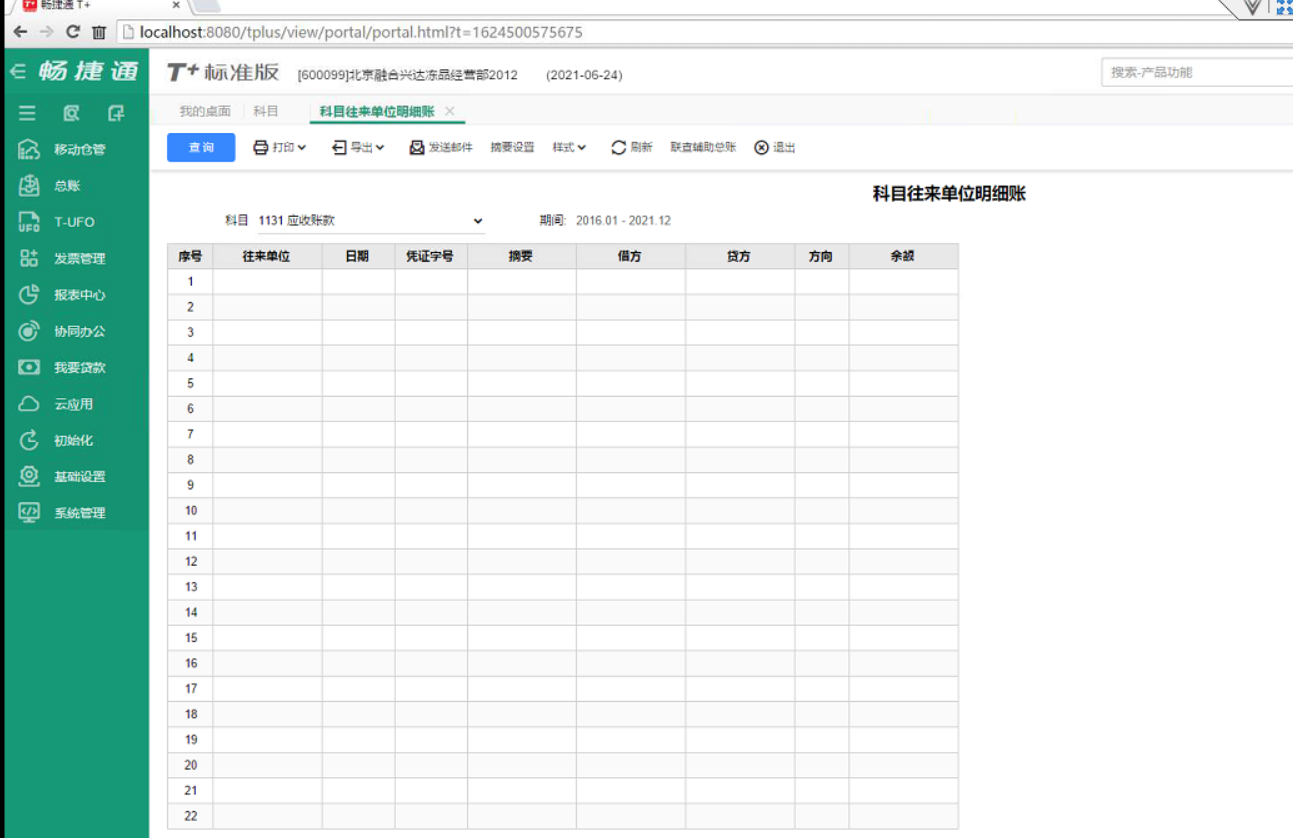Open the hamburger menu icon in sidebar
Screen dimensions: 1293x838
[27, 113]
